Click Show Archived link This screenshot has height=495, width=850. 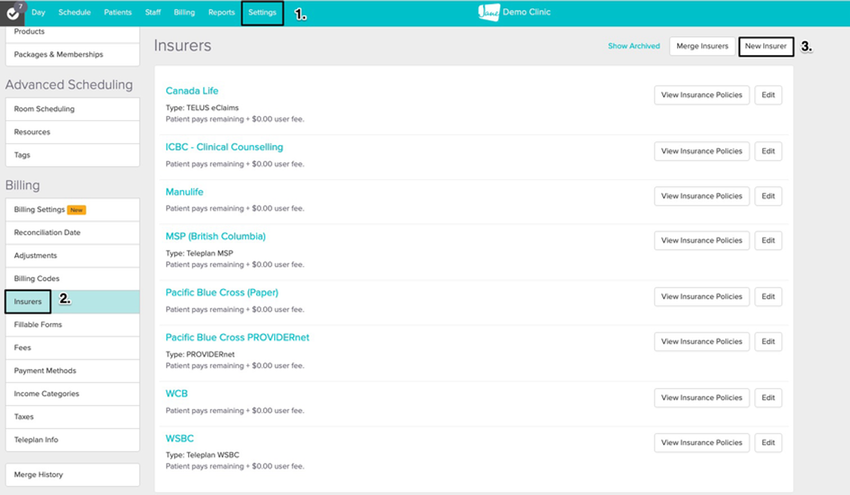634,46
